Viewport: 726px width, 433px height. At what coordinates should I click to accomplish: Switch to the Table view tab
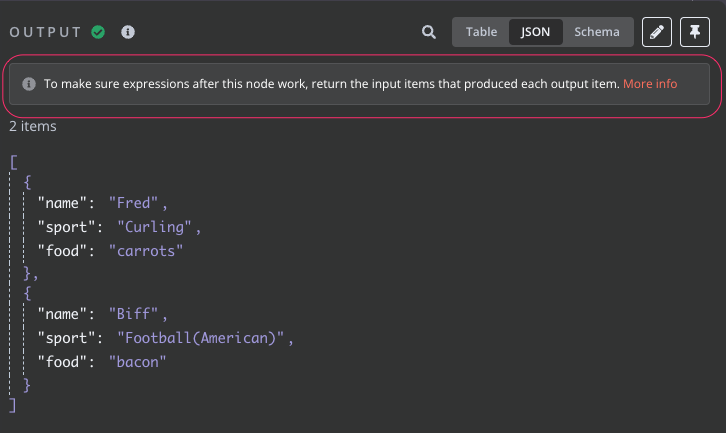[x=481, y=32]
